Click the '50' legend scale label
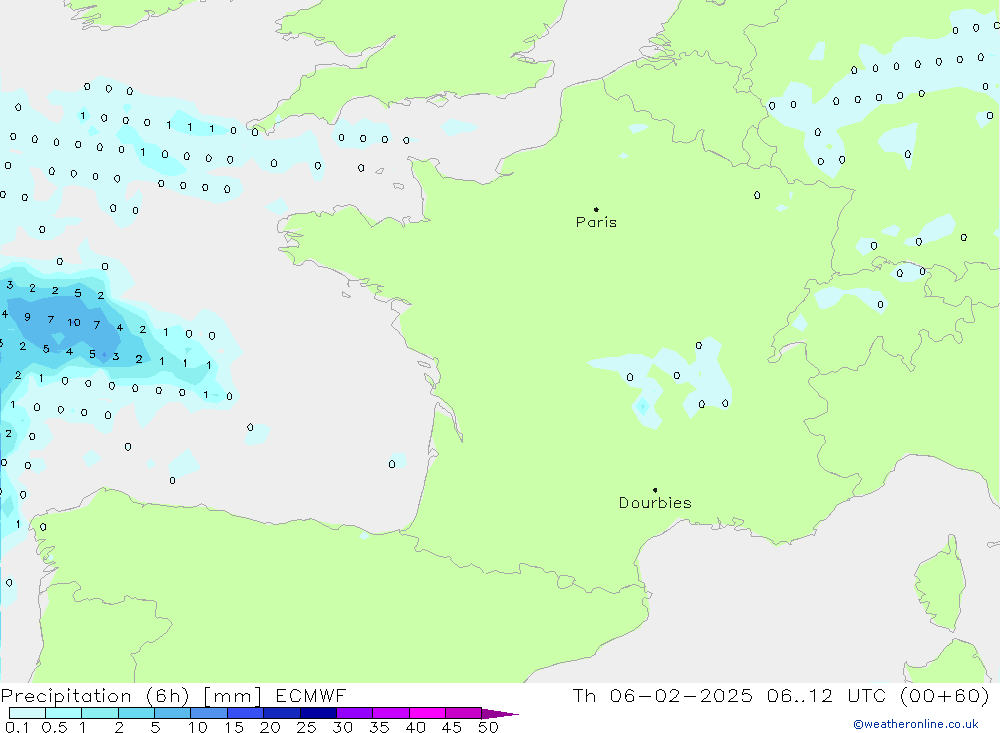The width and height of the screenshot is (1000, 733). point(488,727)
